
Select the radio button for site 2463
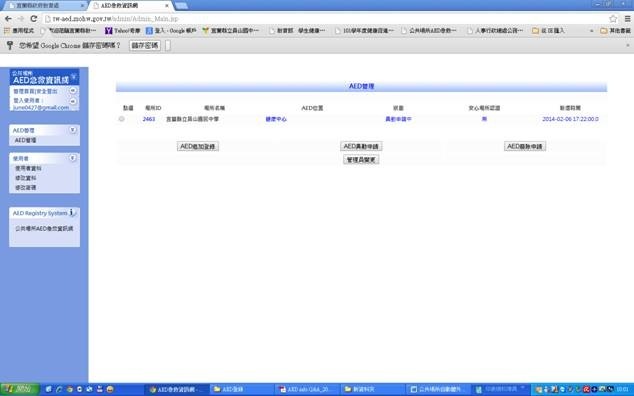(x=121, y=119)
